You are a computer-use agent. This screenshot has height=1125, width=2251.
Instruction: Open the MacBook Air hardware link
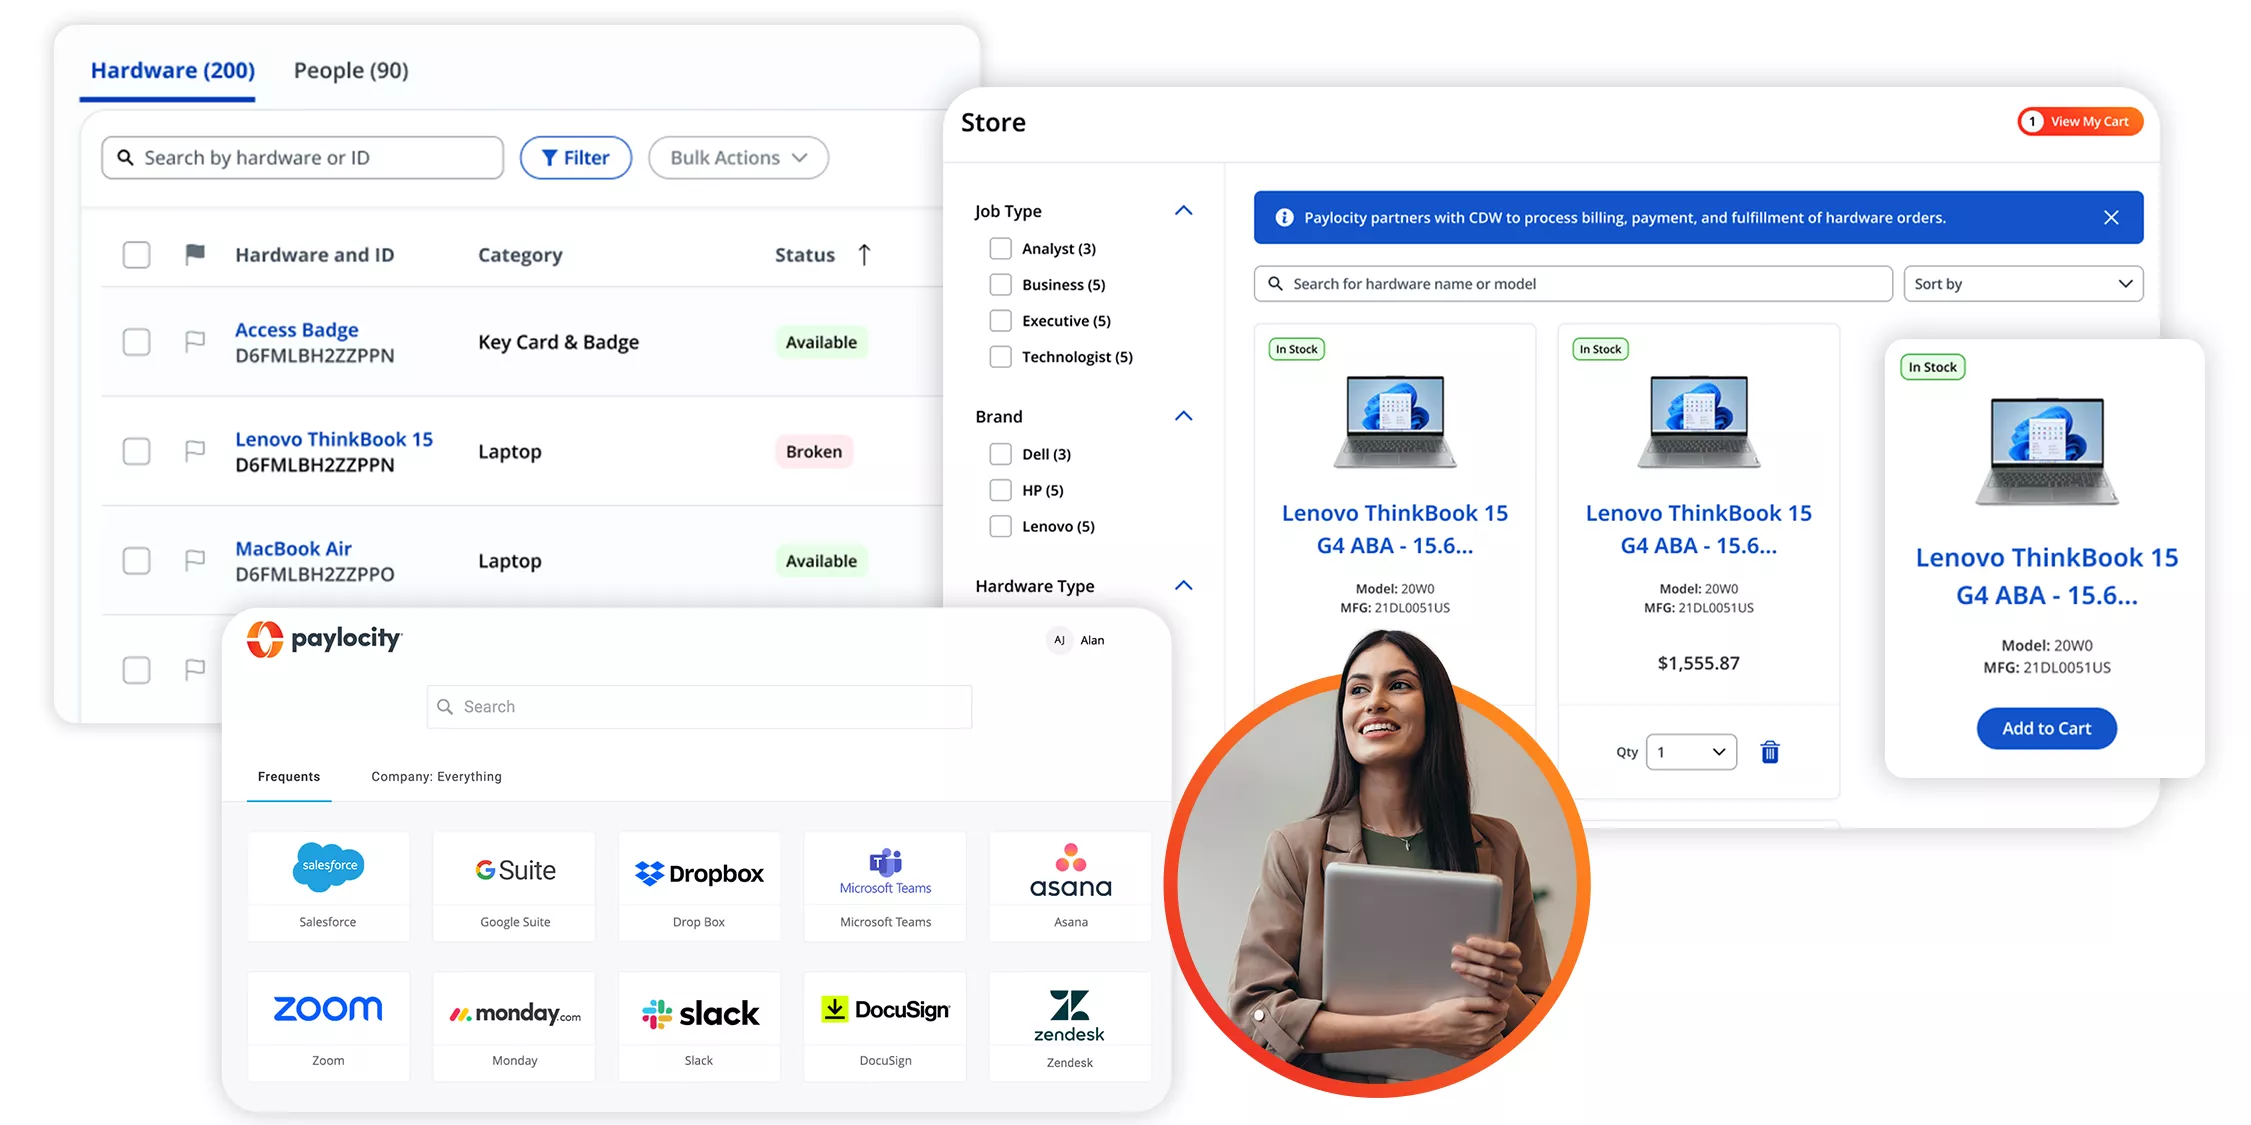[293, 549]
